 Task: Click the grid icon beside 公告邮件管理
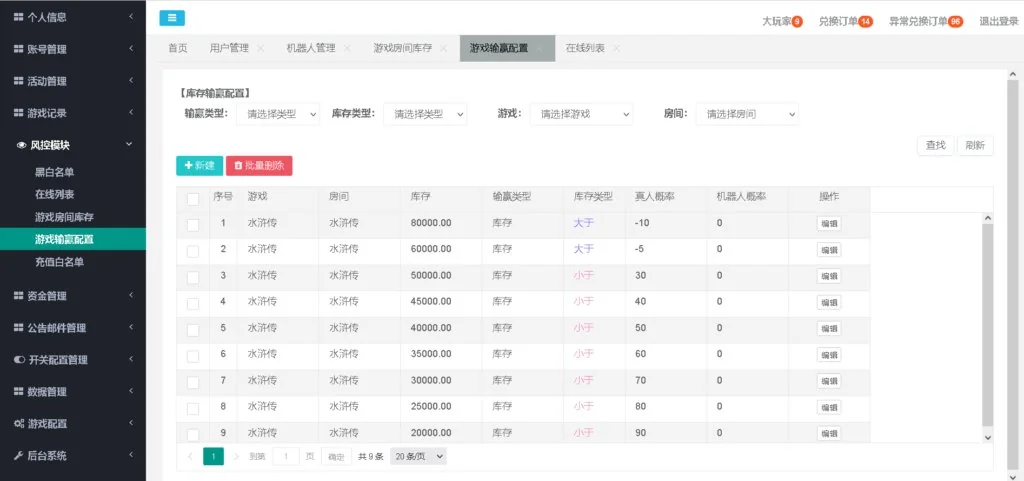[x=19, y=328]
